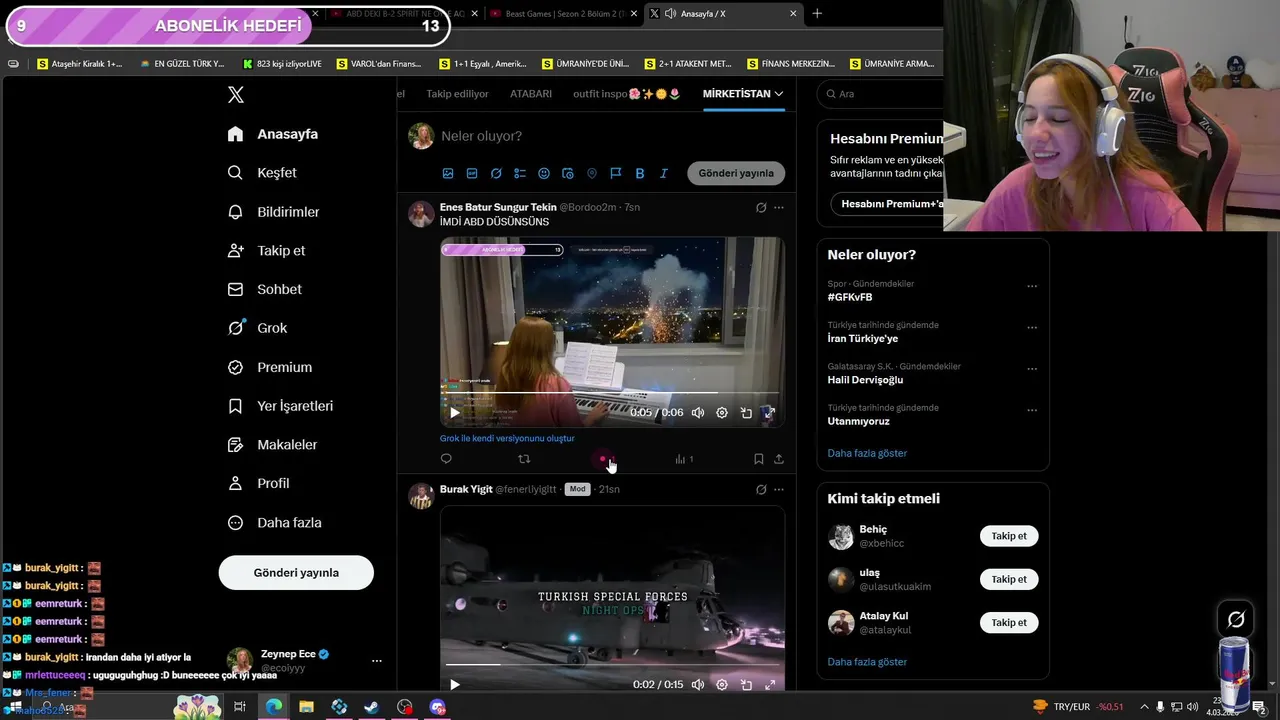Open emoji picker in composer
This screenshot has height=720, width=1280.
pos(544,173)
